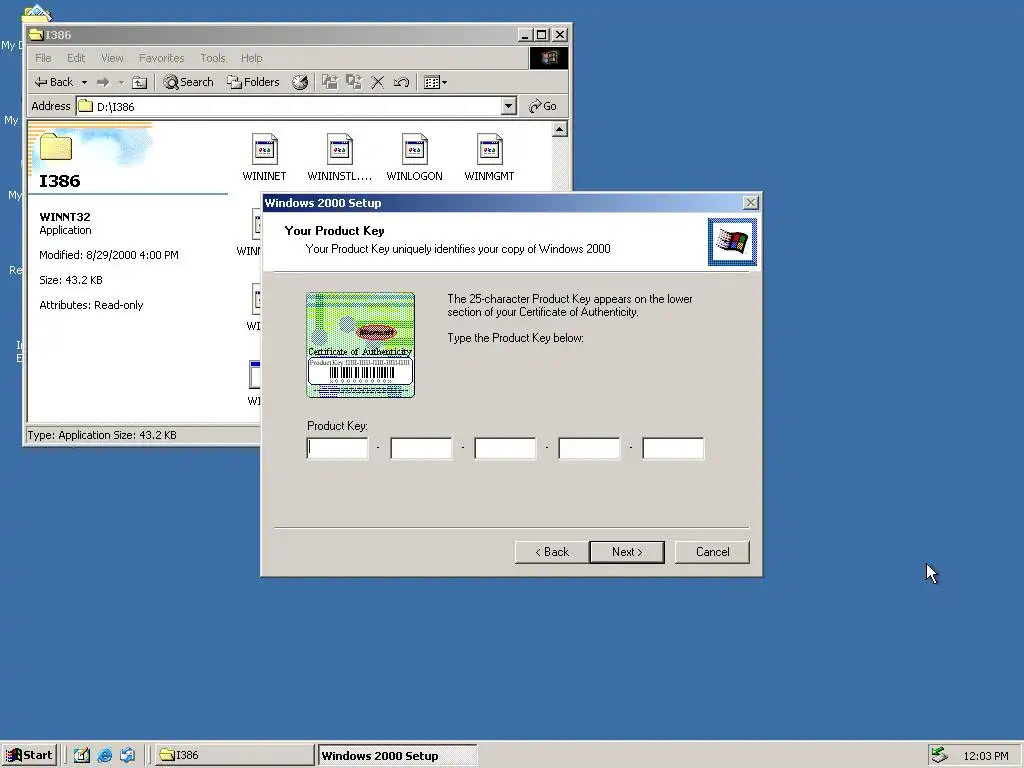Open the Search pane in Explorer toolbar
This screenshot has height=768, width=1024.
click(188, 82)
